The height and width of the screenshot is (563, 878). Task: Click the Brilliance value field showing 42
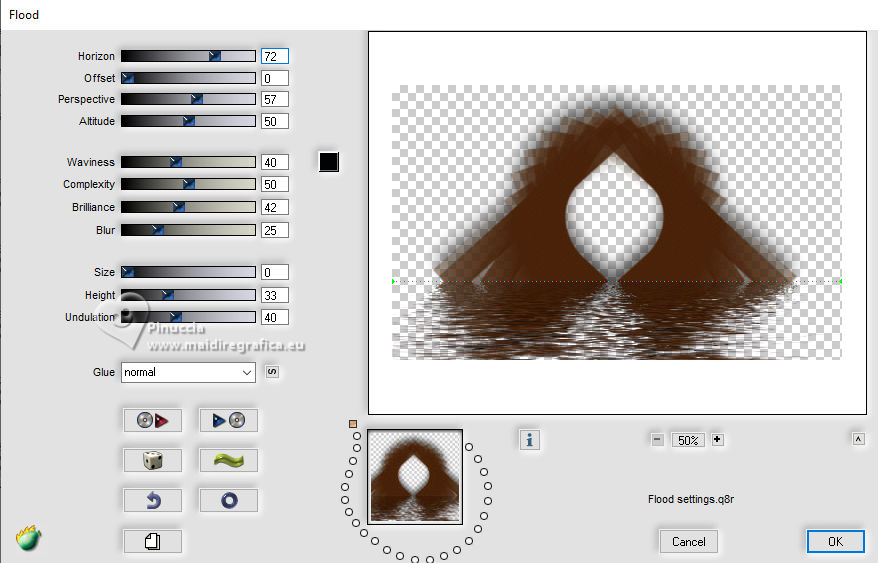pos(275,207)
